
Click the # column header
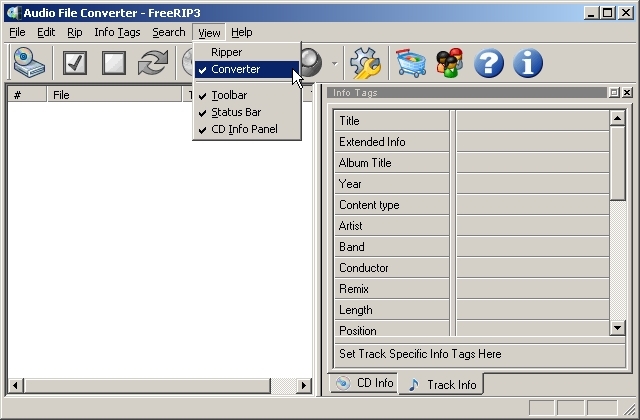pyautogui.click(x=27, y=95)
